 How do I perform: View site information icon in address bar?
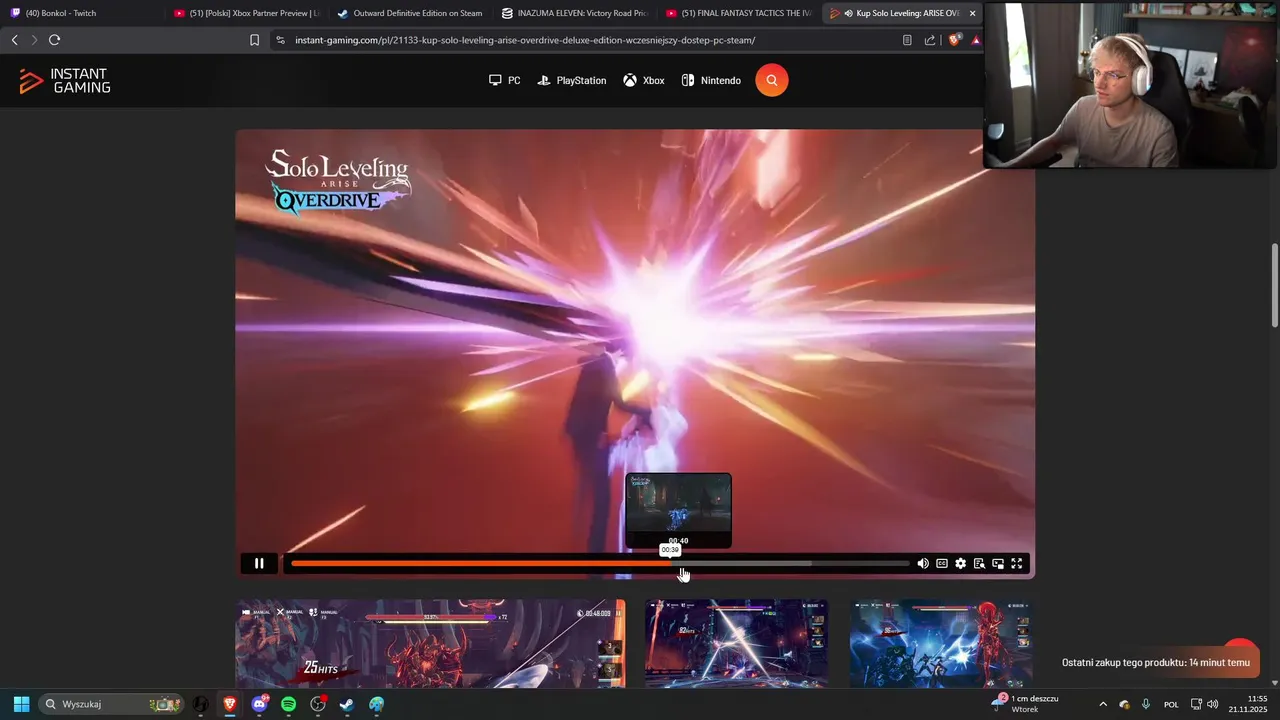280,40
